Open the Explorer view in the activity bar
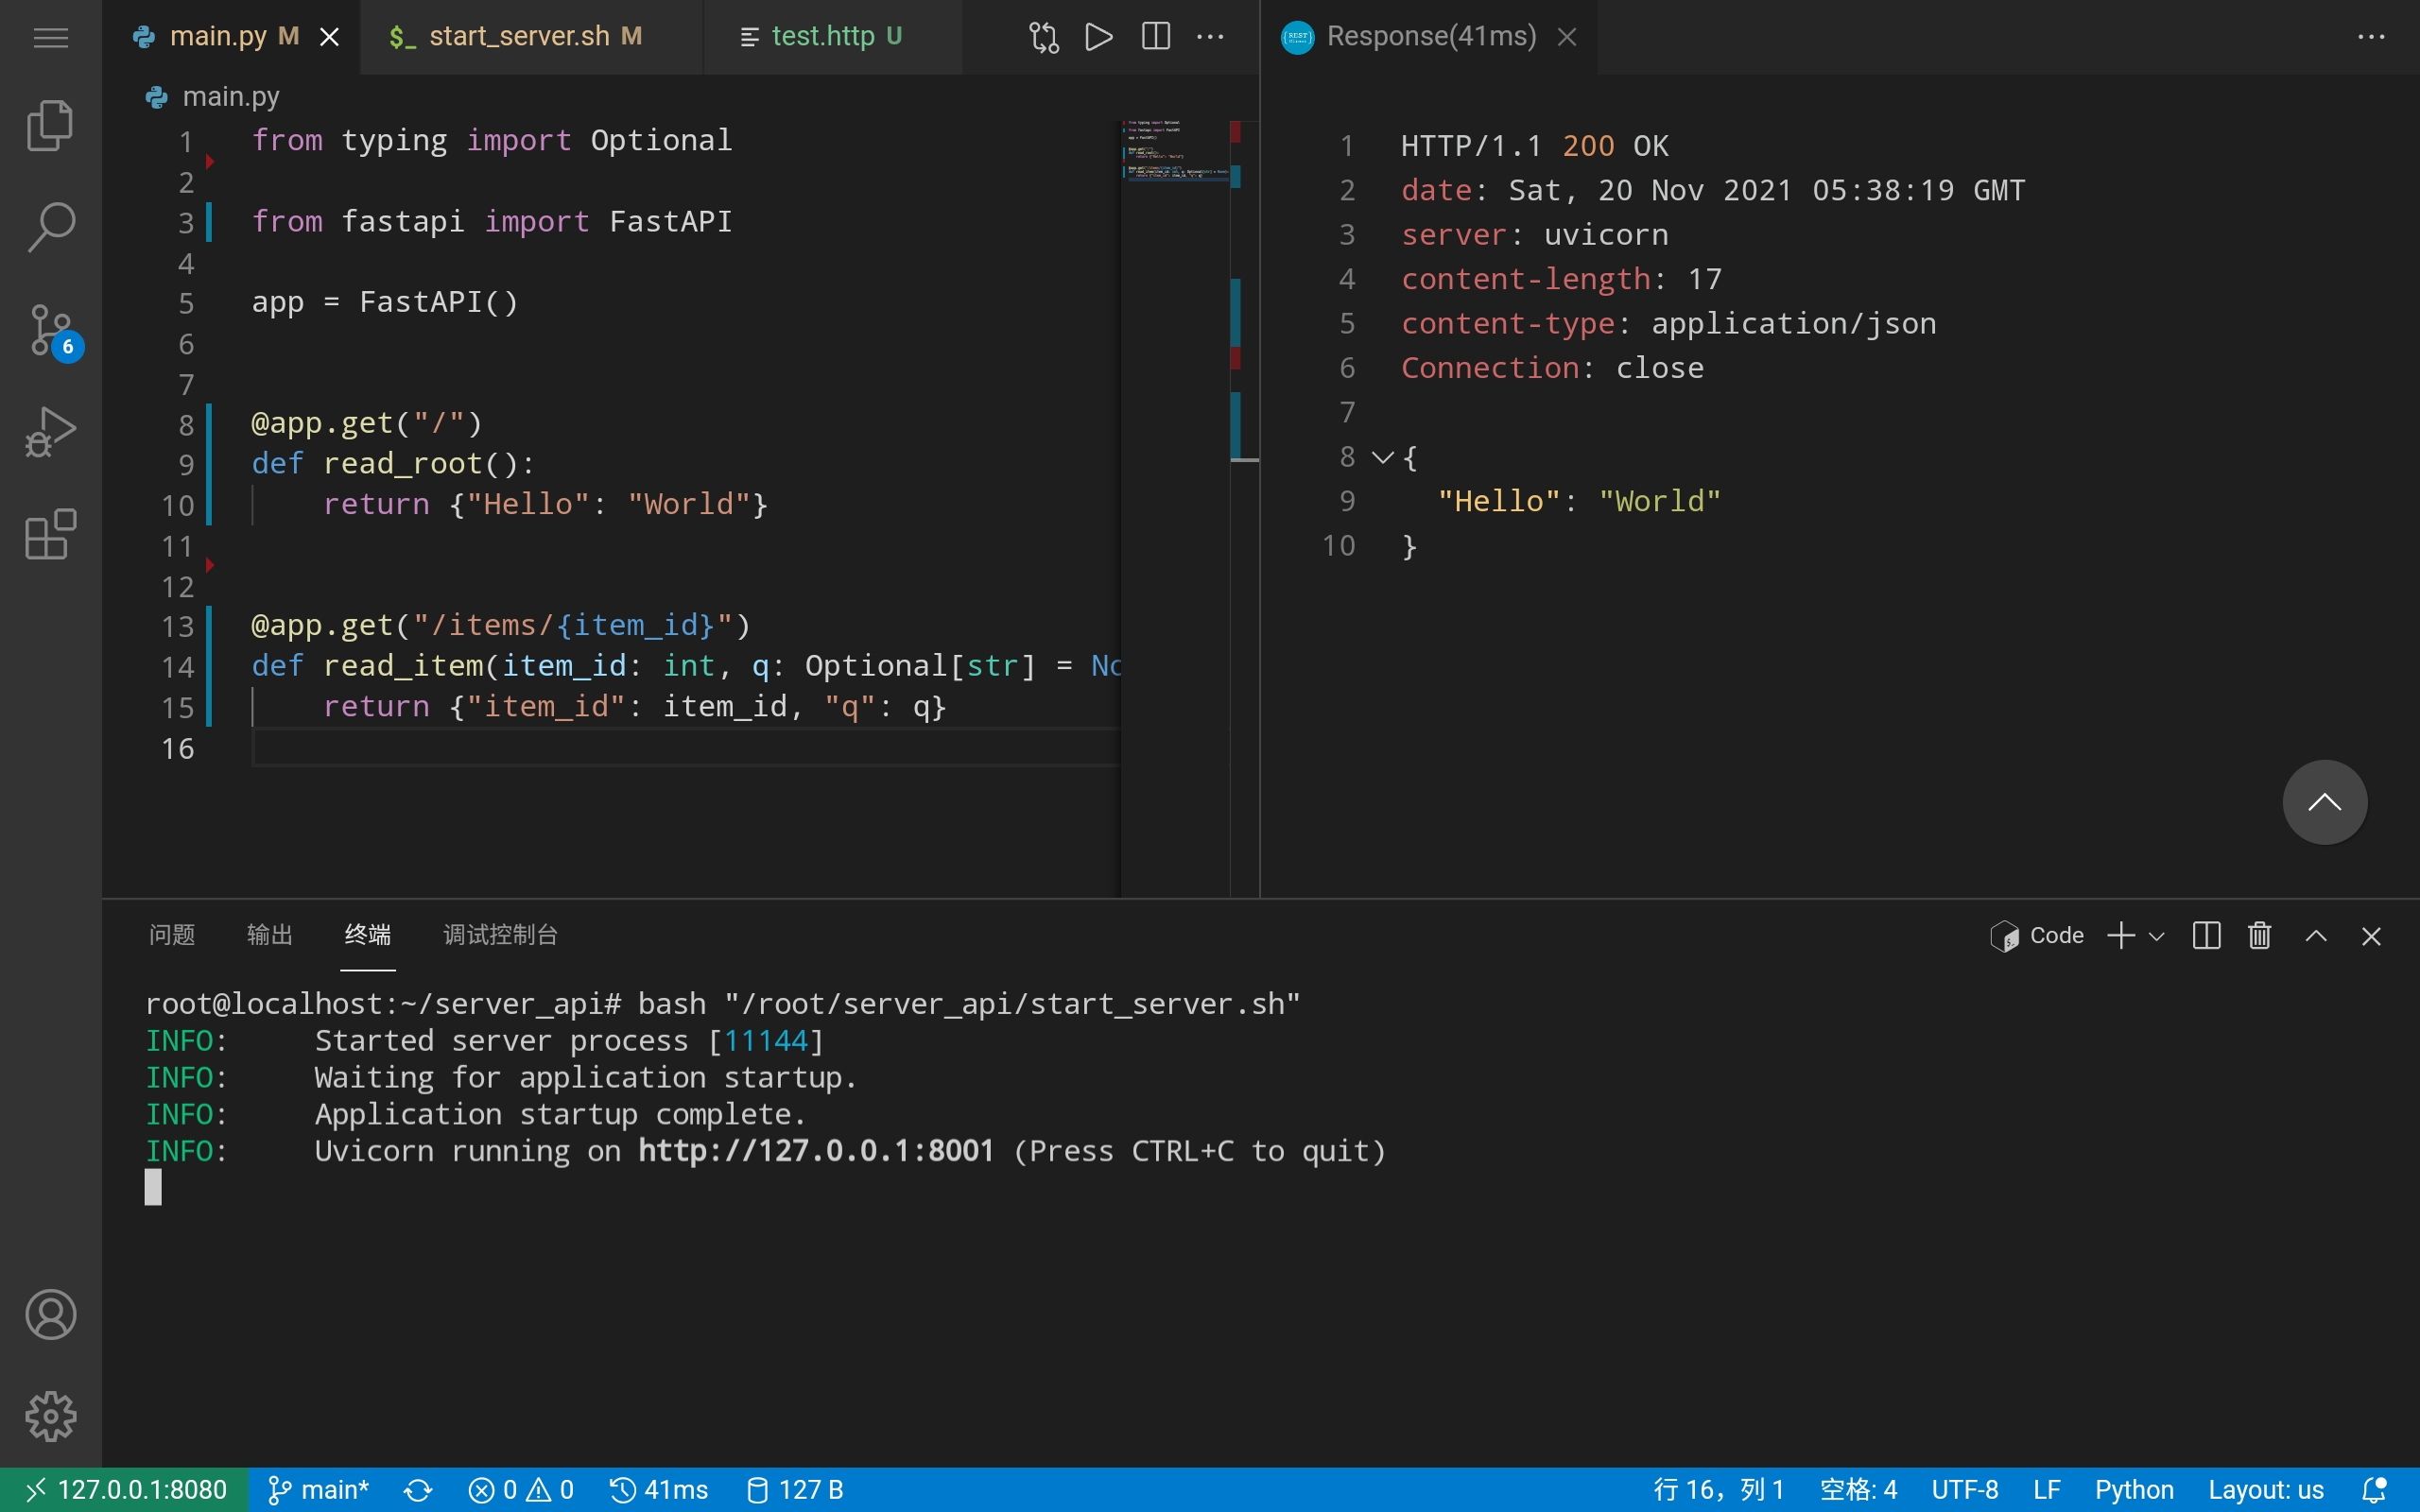Screen dimensions: 2420x1512 click(x=50, y=126)
